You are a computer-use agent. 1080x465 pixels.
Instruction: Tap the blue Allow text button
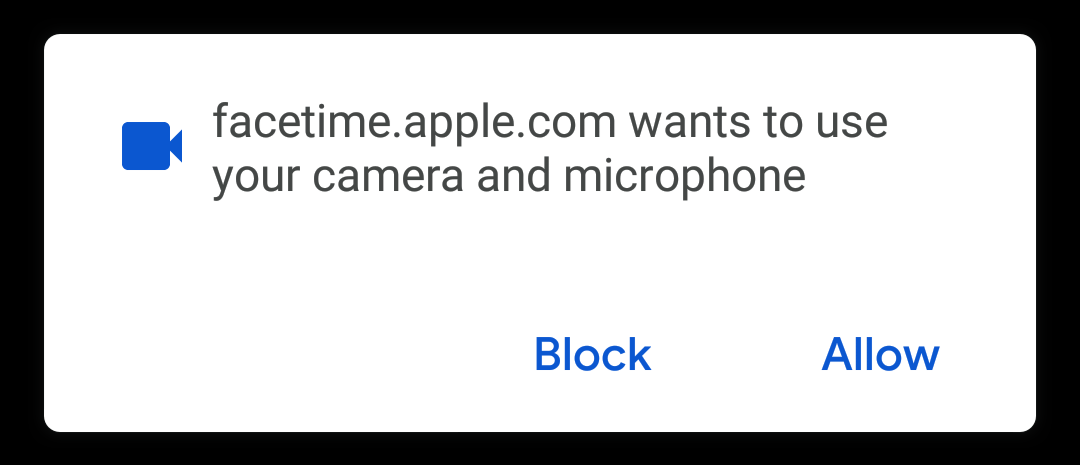tap(880, 355)
